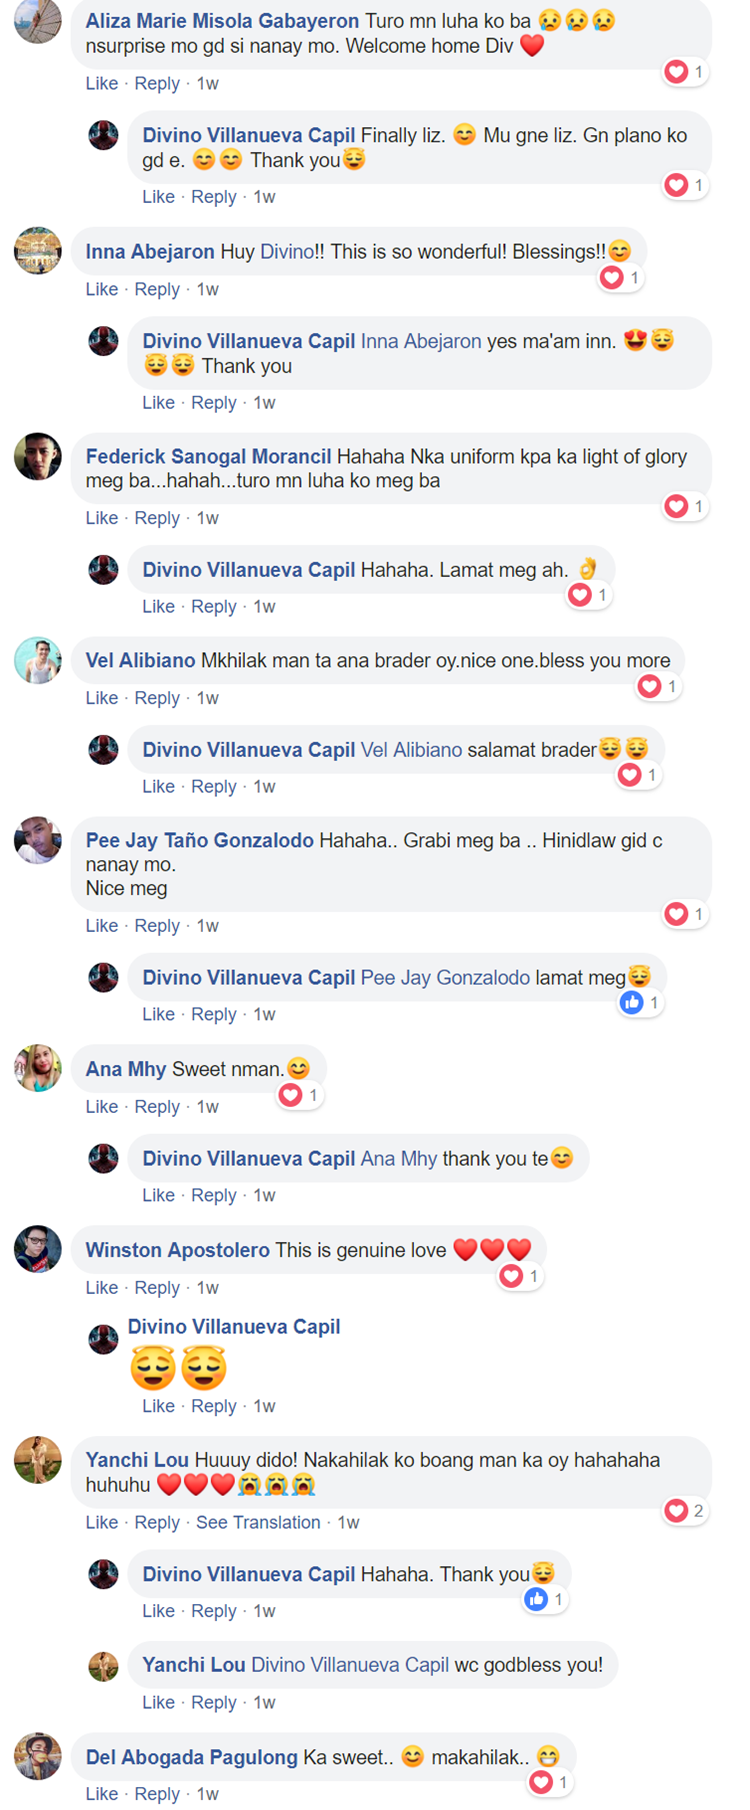View heart reaction on Del Abogada Pagulong's comment

coord(550,1782)
